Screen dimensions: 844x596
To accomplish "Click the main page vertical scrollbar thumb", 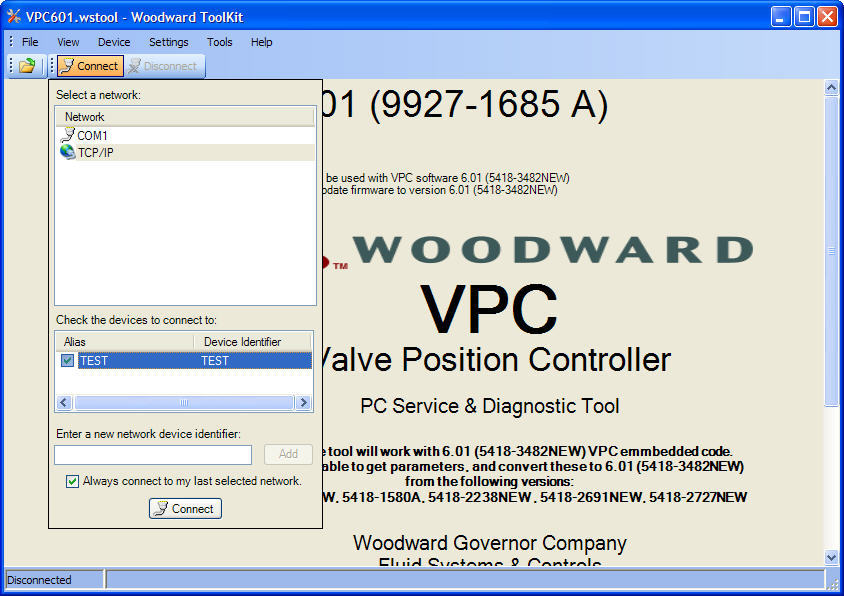I will coord(832,251).
